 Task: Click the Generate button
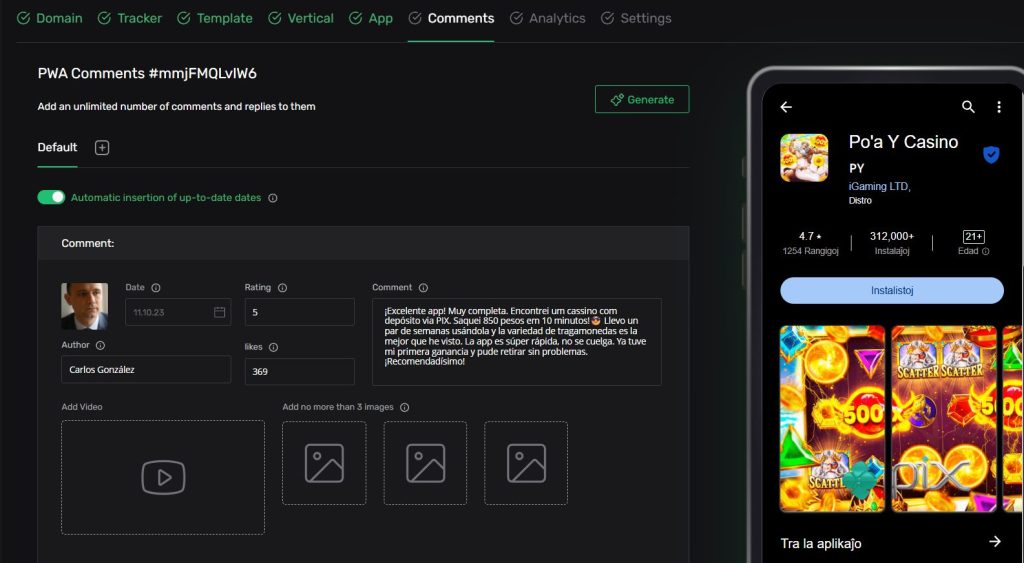coord(641,100)
